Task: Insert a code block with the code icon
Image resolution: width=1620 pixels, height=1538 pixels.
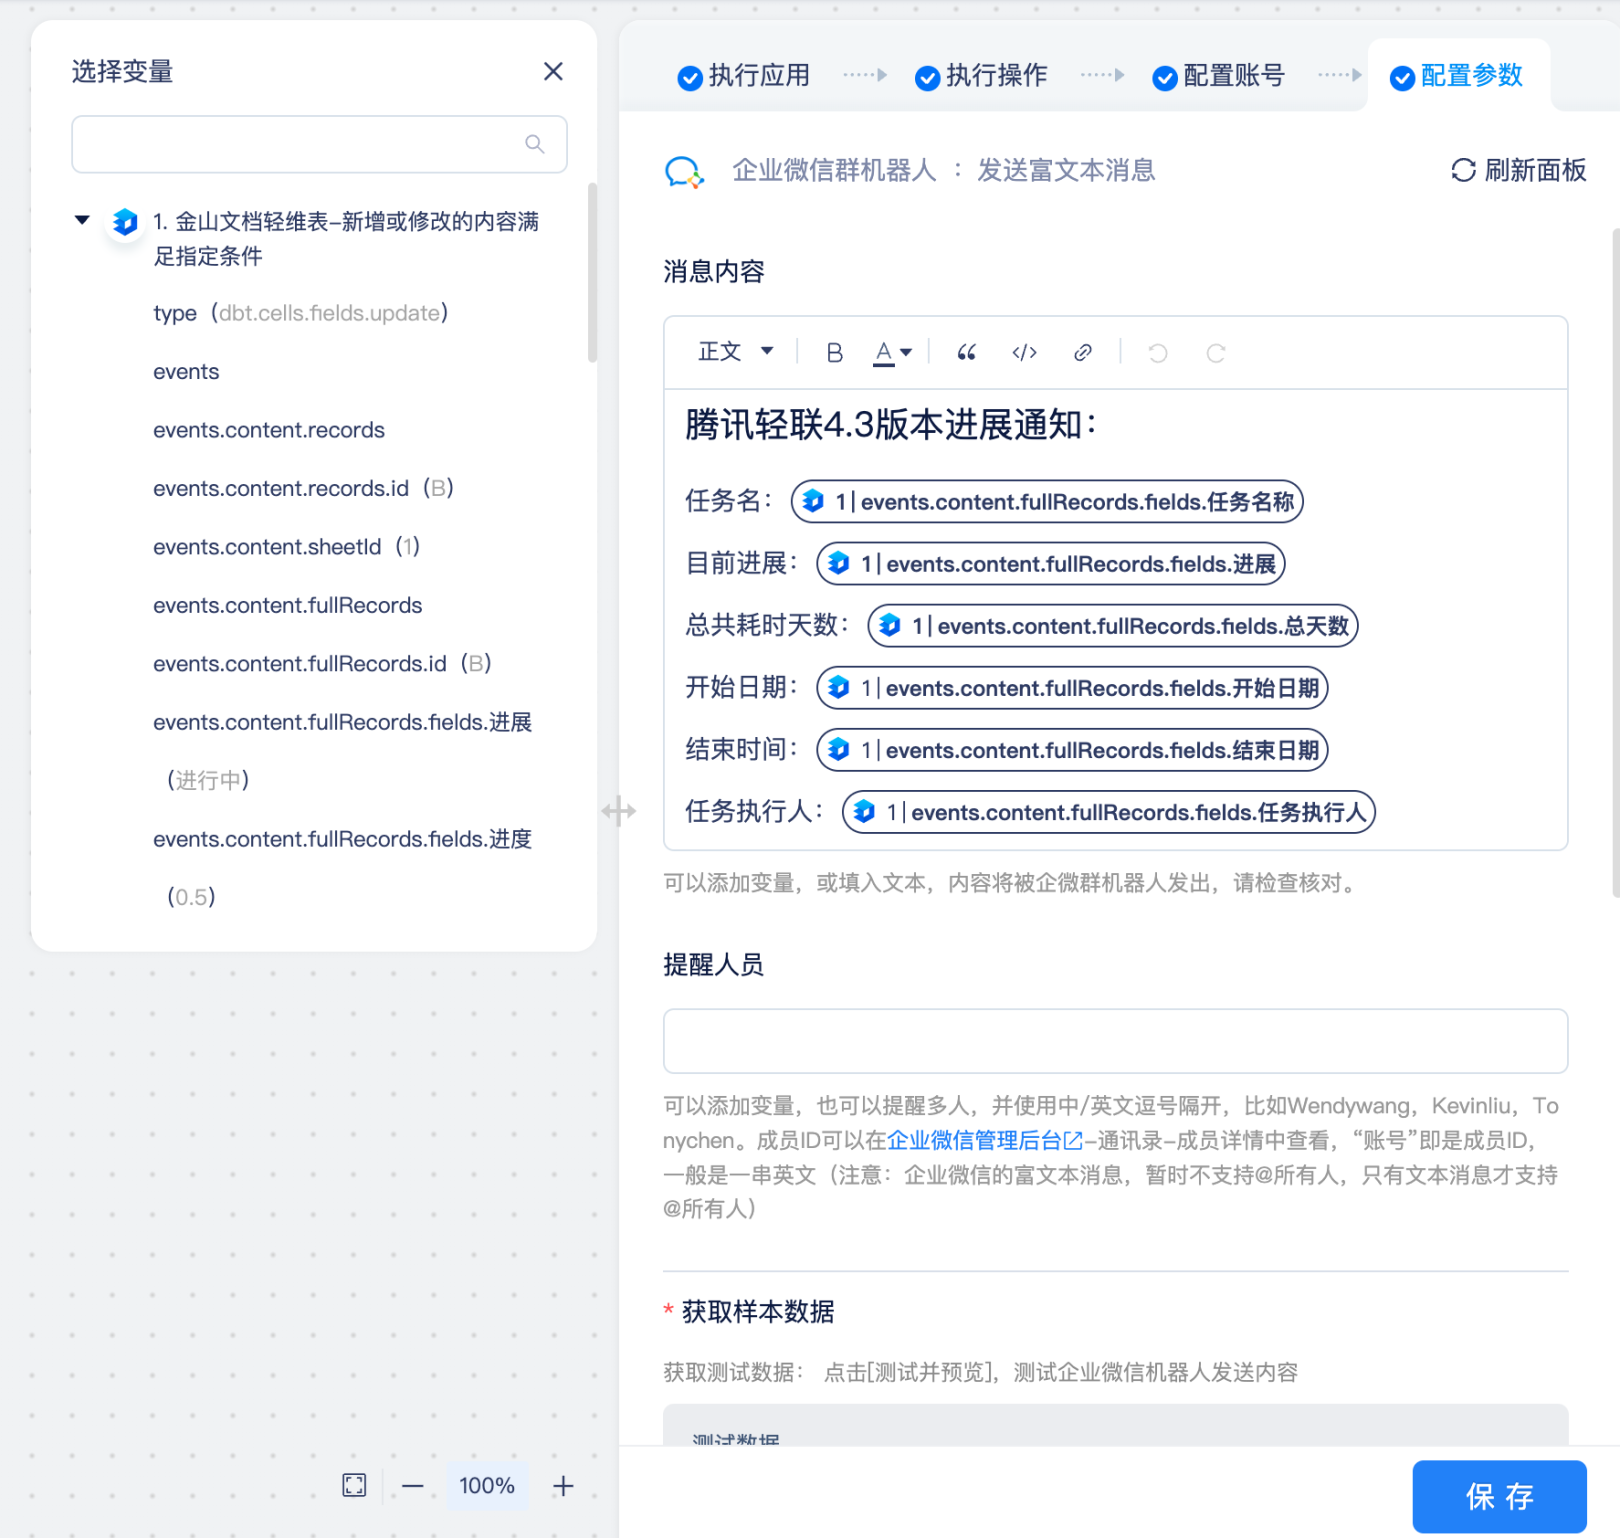Action: pyautogui.click(x=1024, y=352)
